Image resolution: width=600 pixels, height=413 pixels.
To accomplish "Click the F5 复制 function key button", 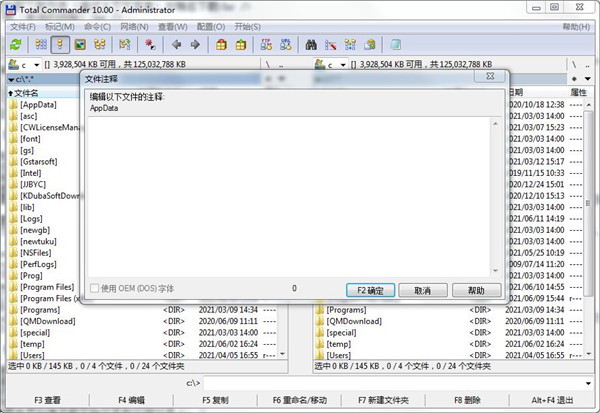I will tap(215, 400).
